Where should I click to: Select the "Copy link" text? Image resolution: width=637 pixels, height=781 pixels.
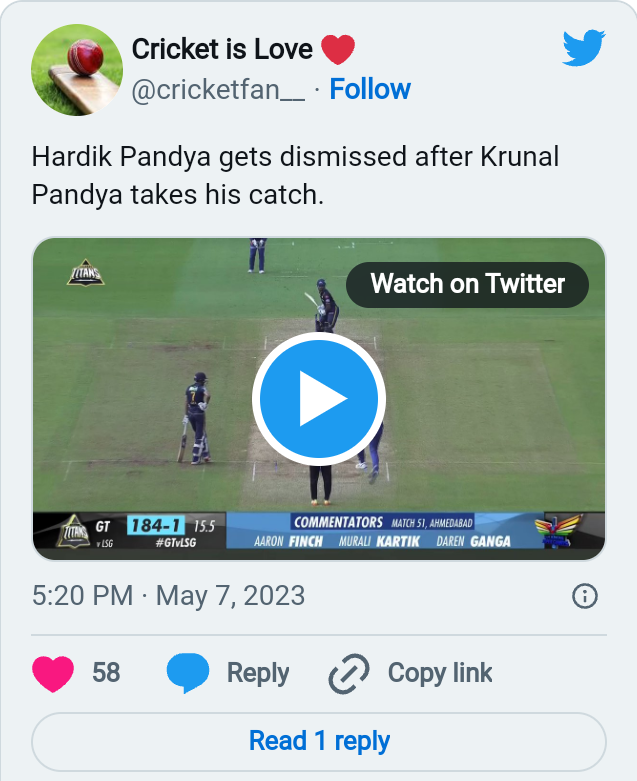point(439,673)
